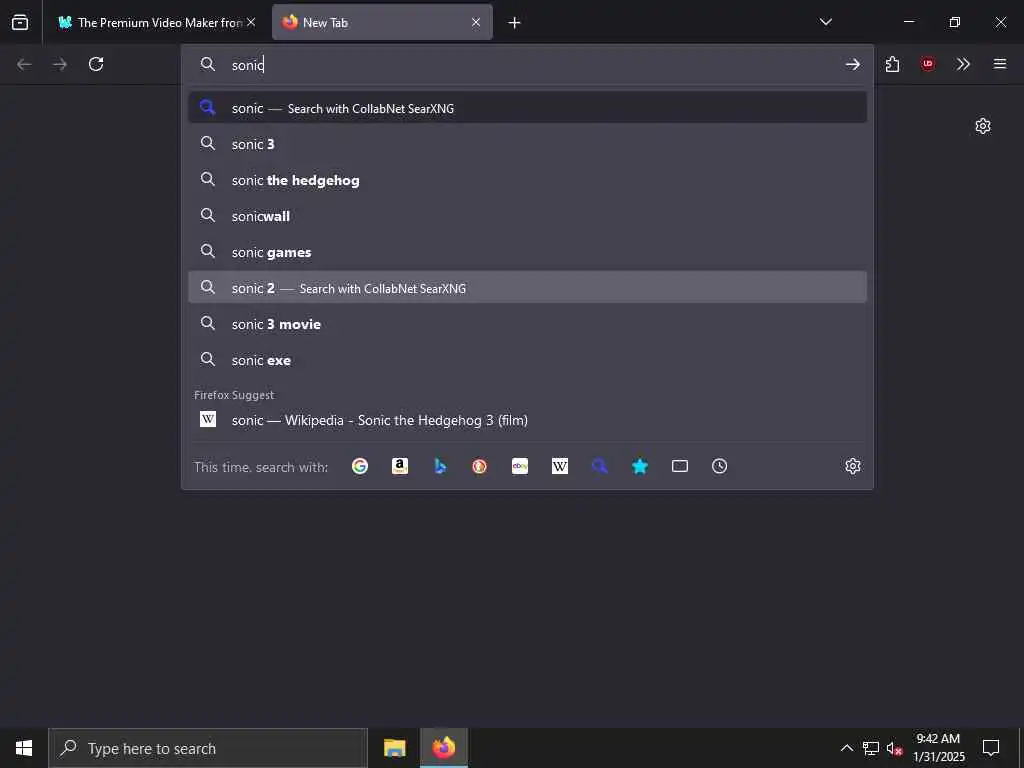Open the notification center icon
The height and width of the screenshot is (768, 1024).
pos(991,748)
